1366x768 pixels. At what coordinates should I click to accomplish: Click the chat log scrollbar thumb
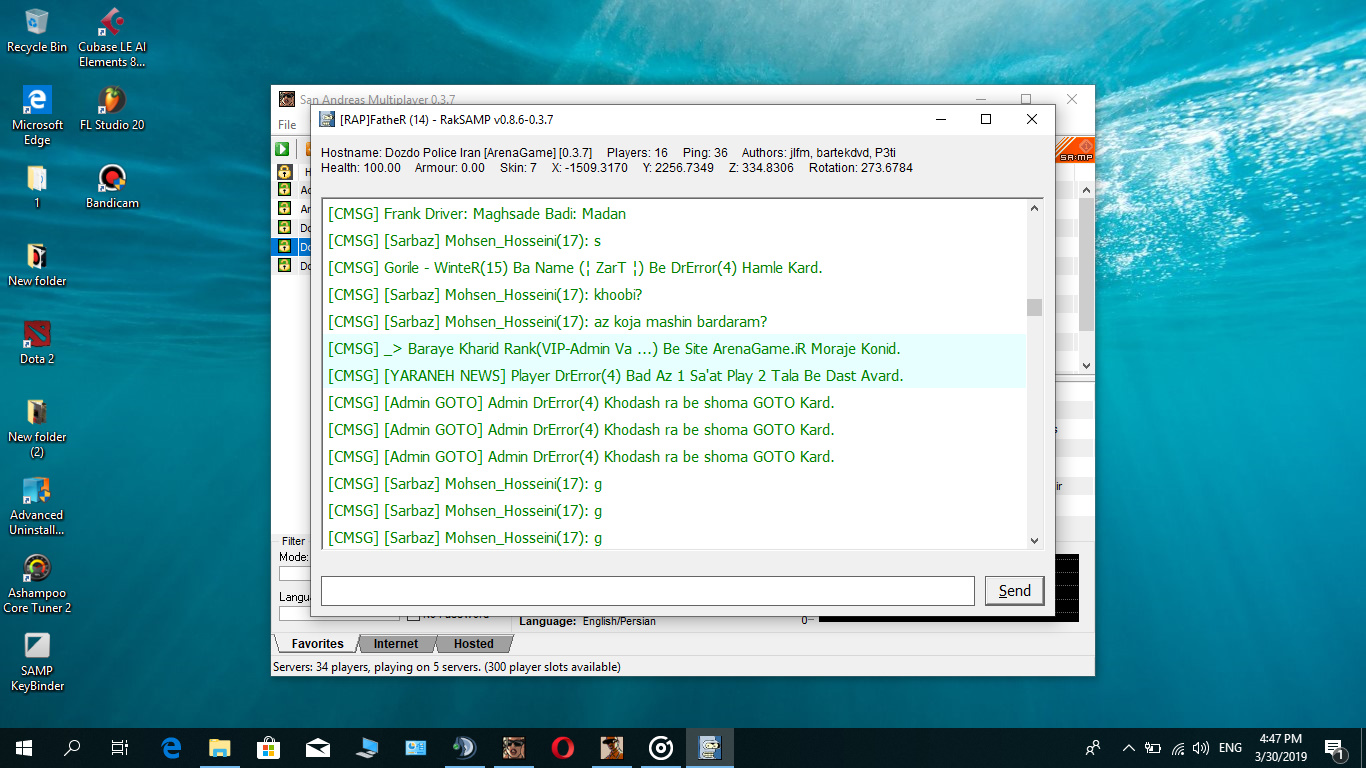pyautogui.click(x=1034, y=308)
